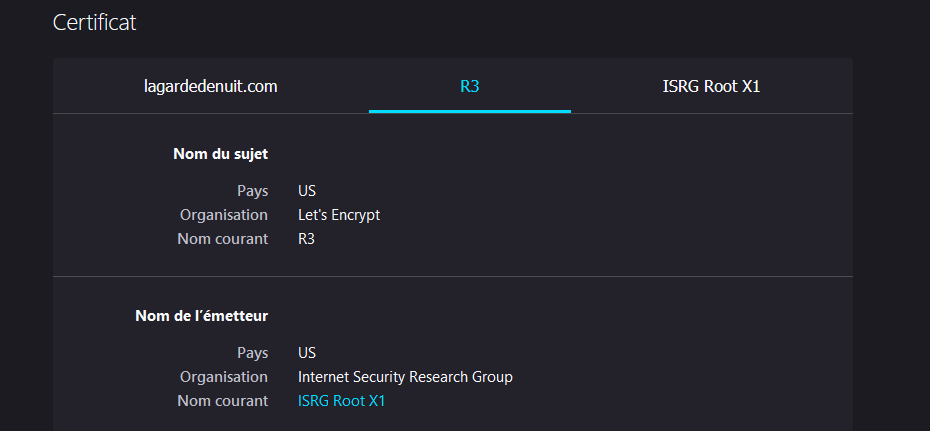Screen dimensions: 930x431
Task: Follow the blue ISRG Root X1 issuer link
Action: point(342,401)
